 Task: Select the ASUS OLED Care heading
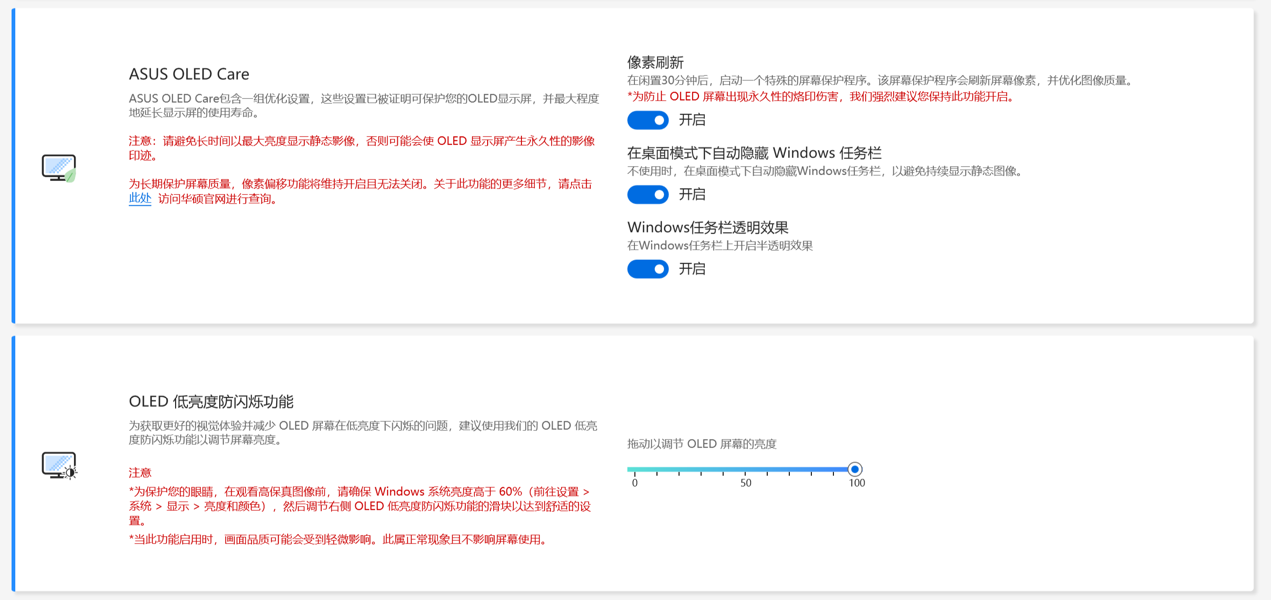(x=189, y=74)
